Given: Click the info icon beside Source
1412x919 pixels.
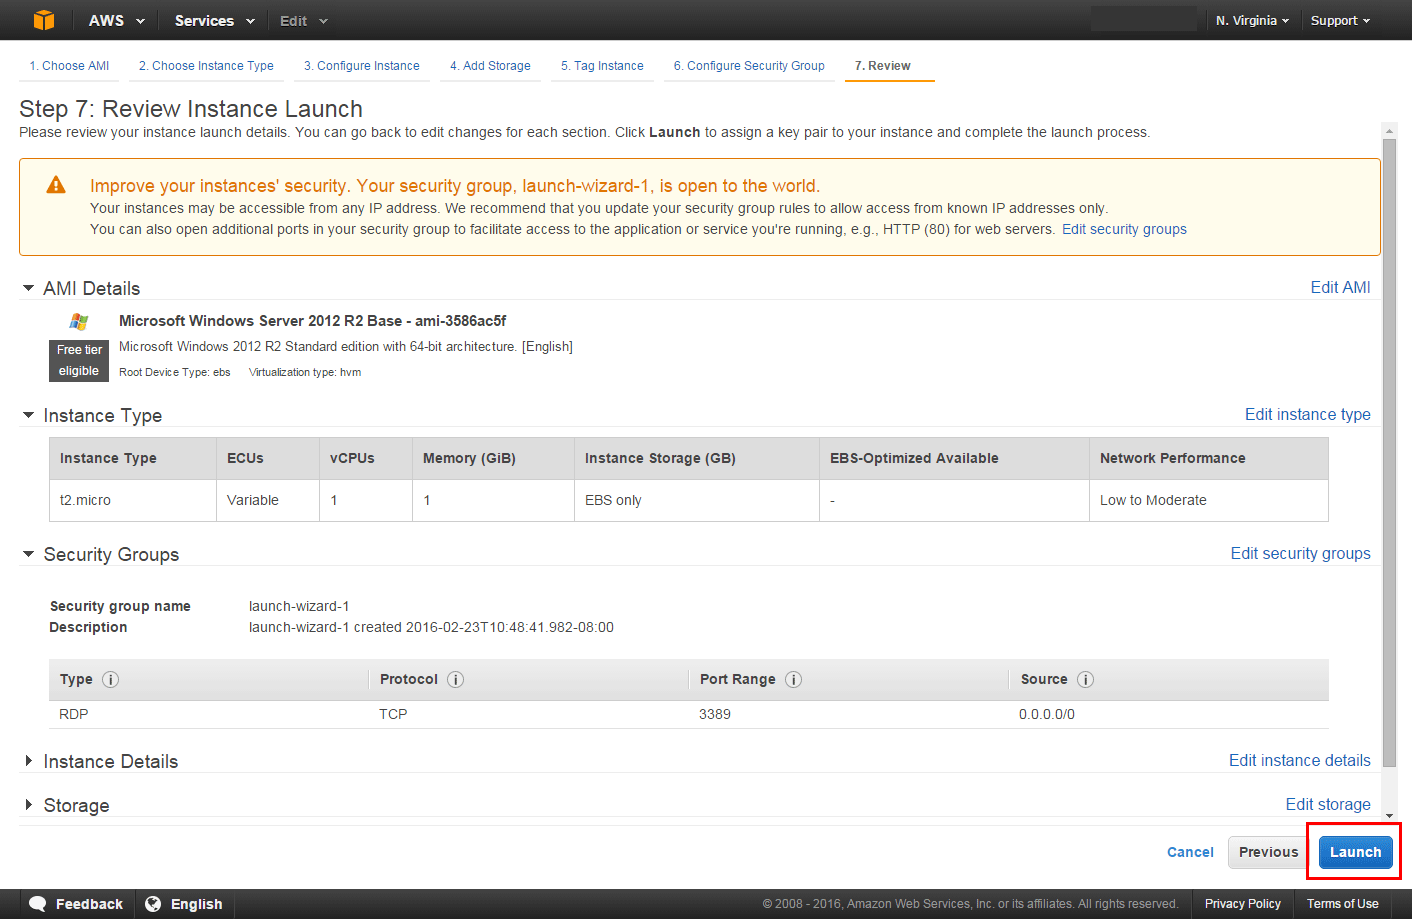Looking at the screenshot, I should [1086, 679].
